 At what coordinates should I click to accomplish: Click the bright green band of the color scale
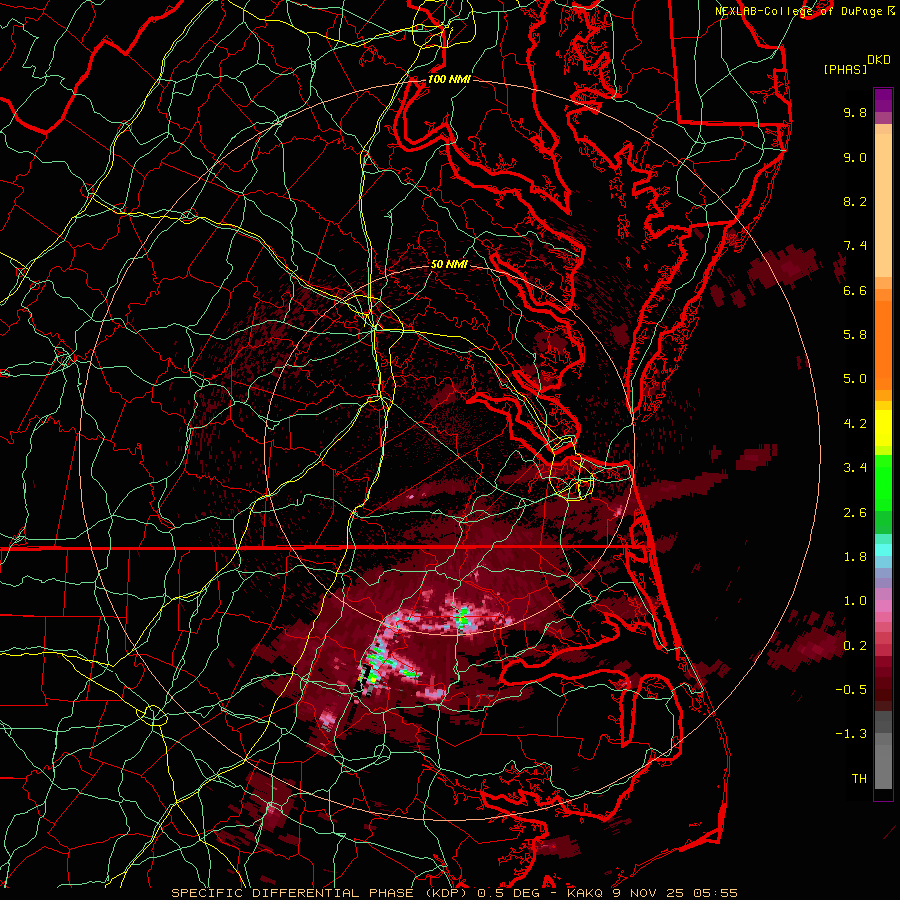(x=883, y=481)
